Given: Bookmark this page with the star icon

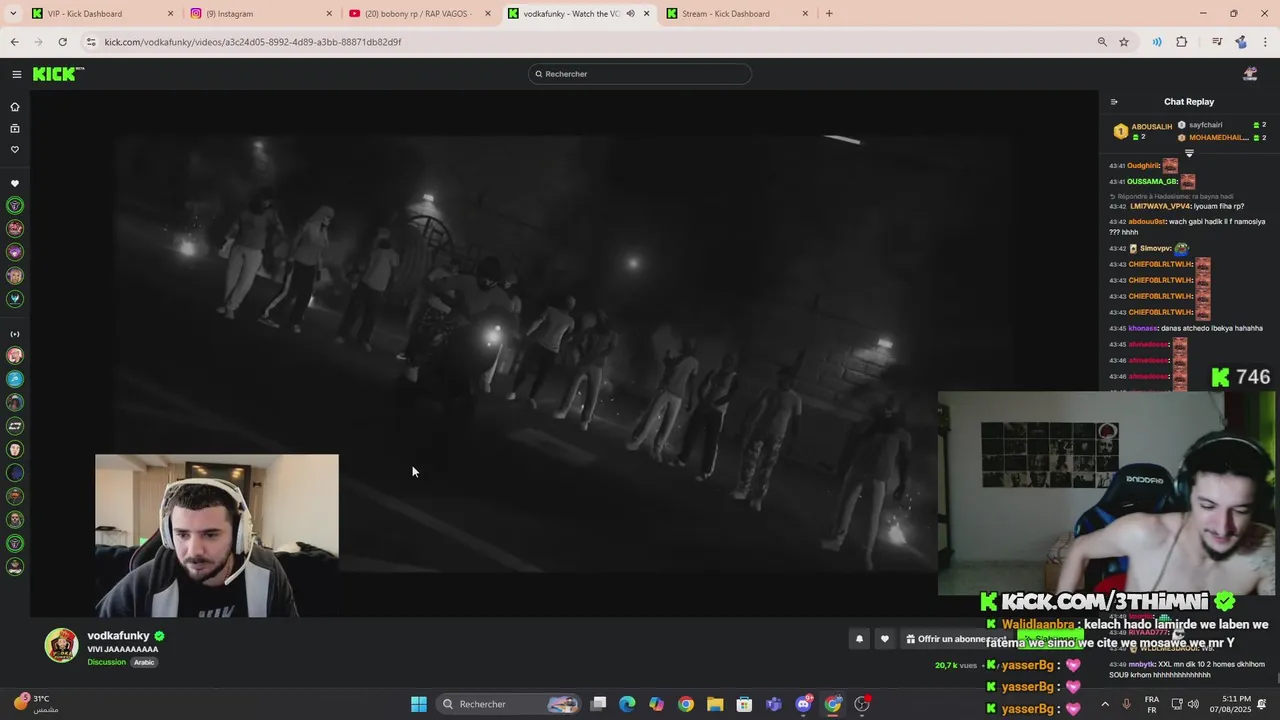Looking at the screenshot, I should pyautogui.click(x=1124, y=42).
